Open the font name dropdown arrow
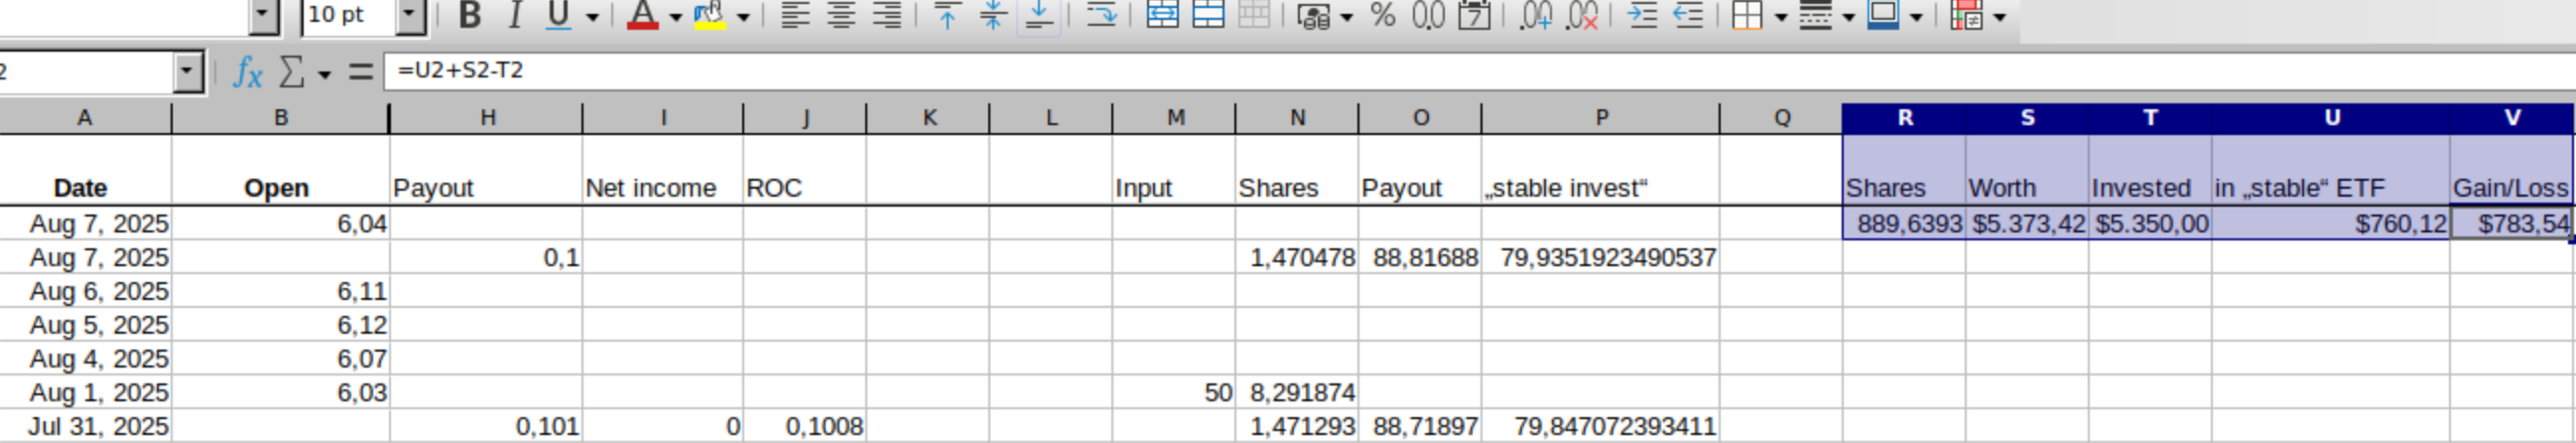Viewport: 2576px width, 443px height. point(264,15)
